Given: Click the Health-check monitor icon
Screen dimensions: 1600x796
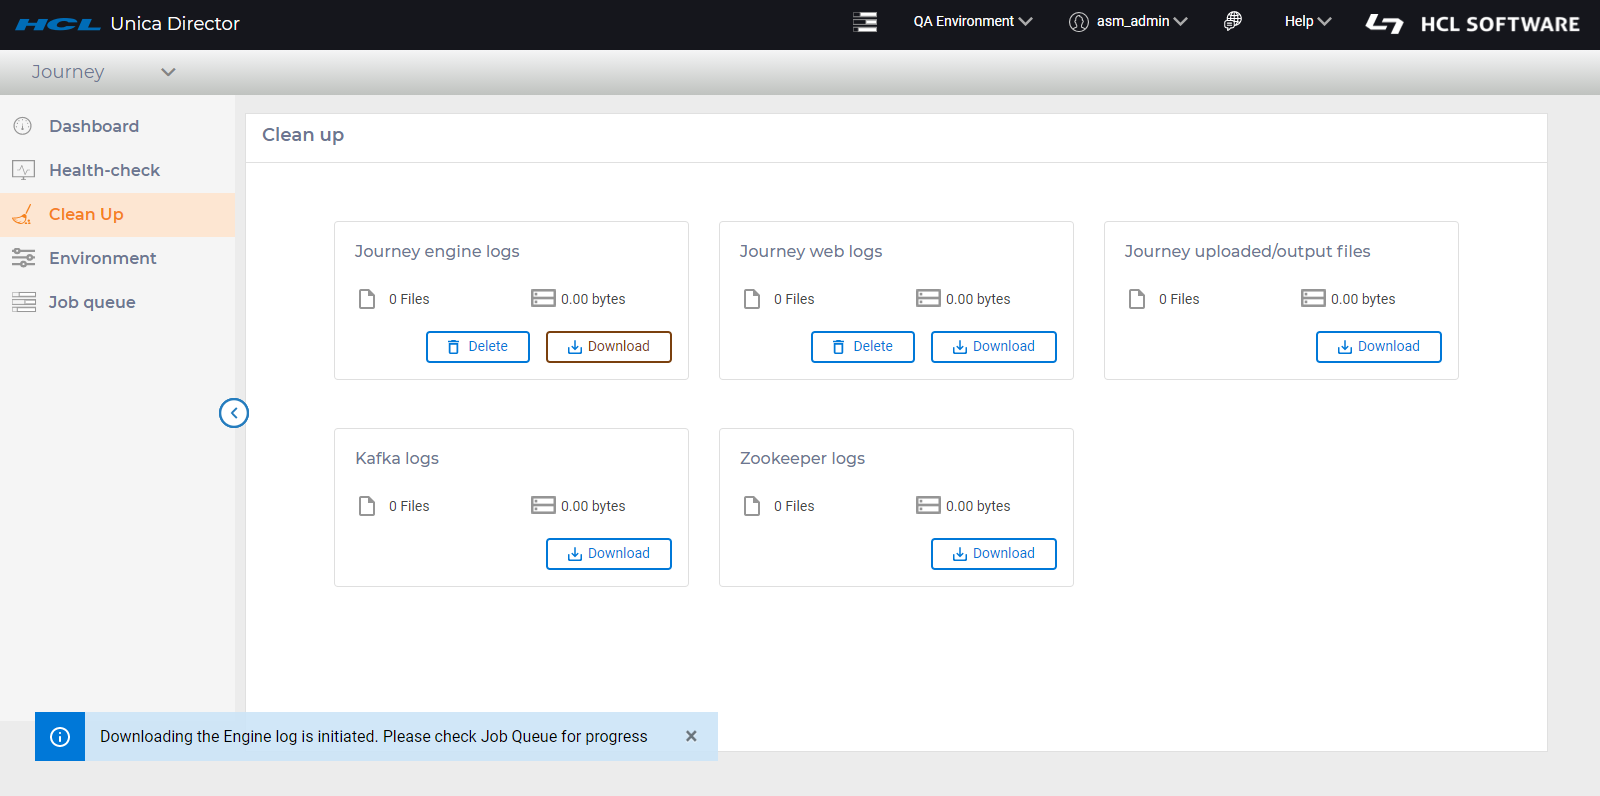Looking at the screenshot, I should pyautogui.click(x=23, y=170).
